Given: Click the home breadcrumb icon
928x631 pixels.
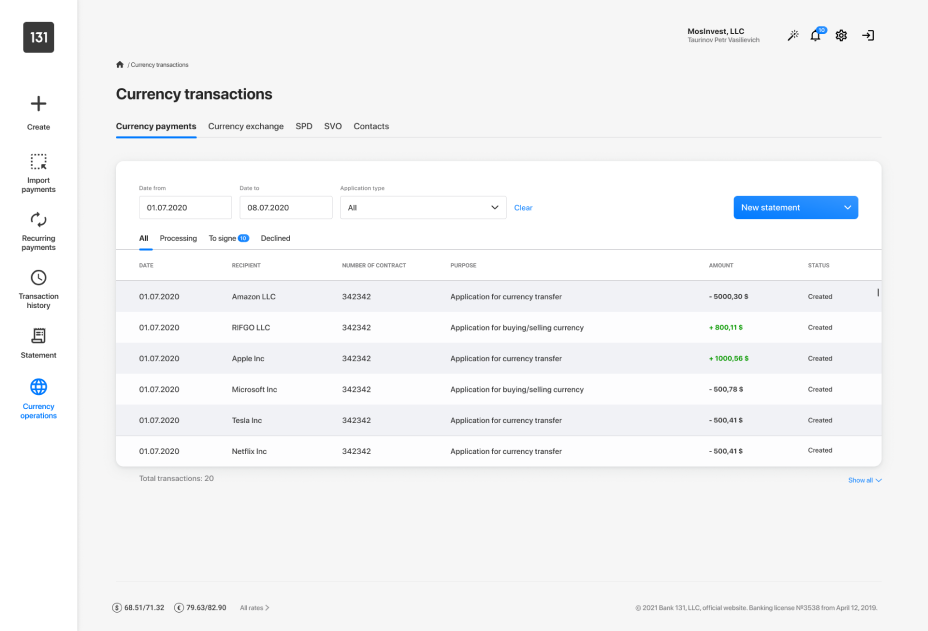Looking at the screenshot, I should click(120, 65).
